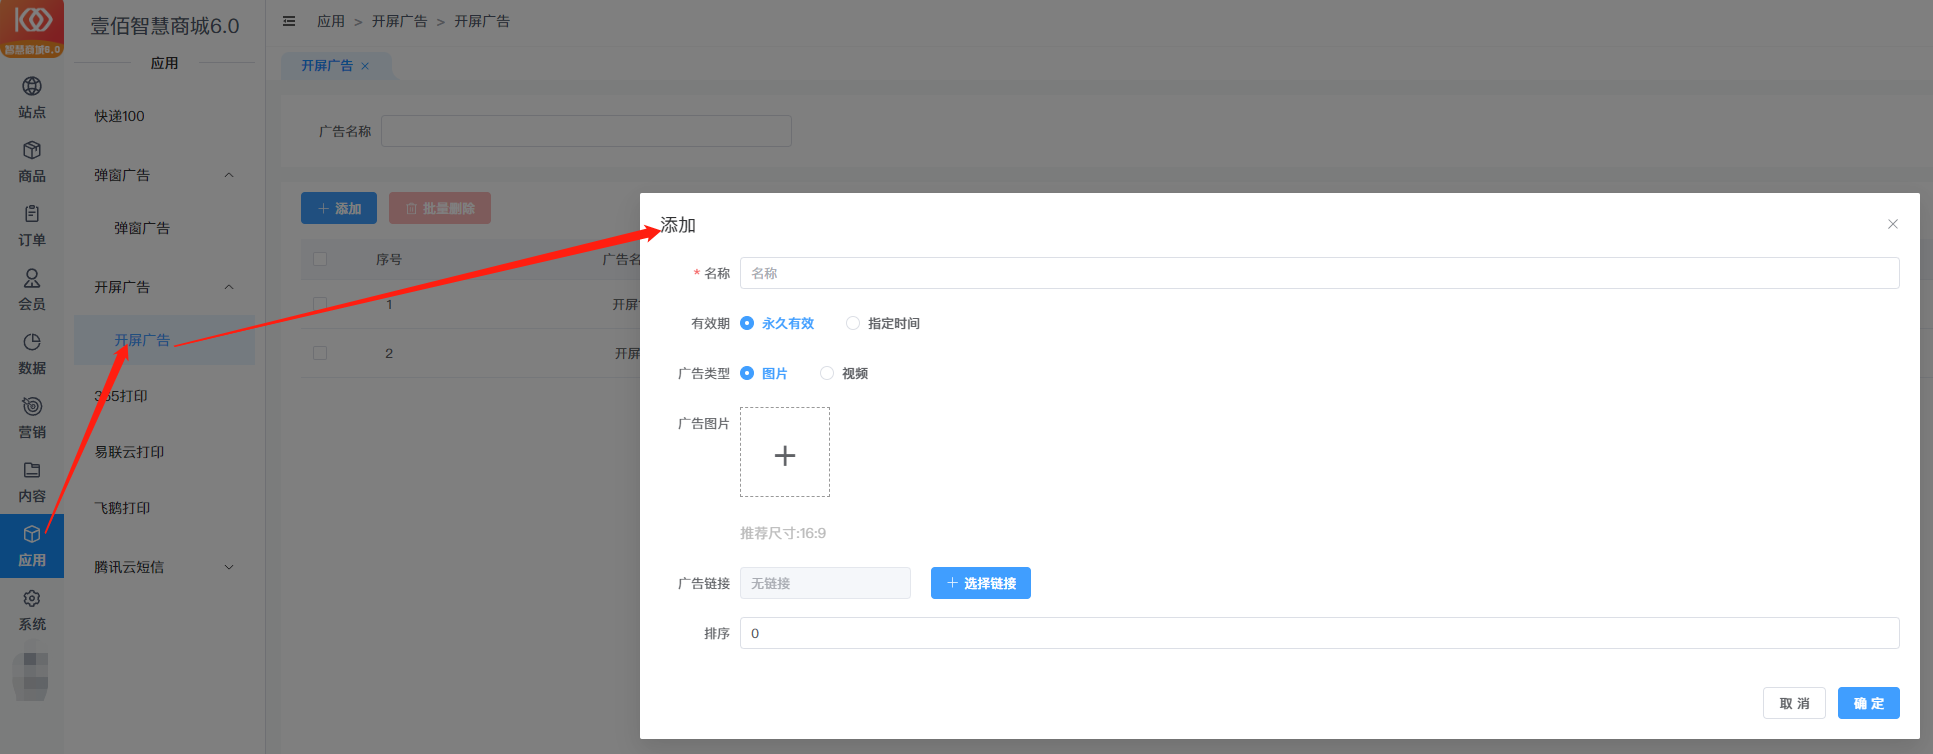
Task: Focus the 排序 input field
Action: (x=1320, y=633)
